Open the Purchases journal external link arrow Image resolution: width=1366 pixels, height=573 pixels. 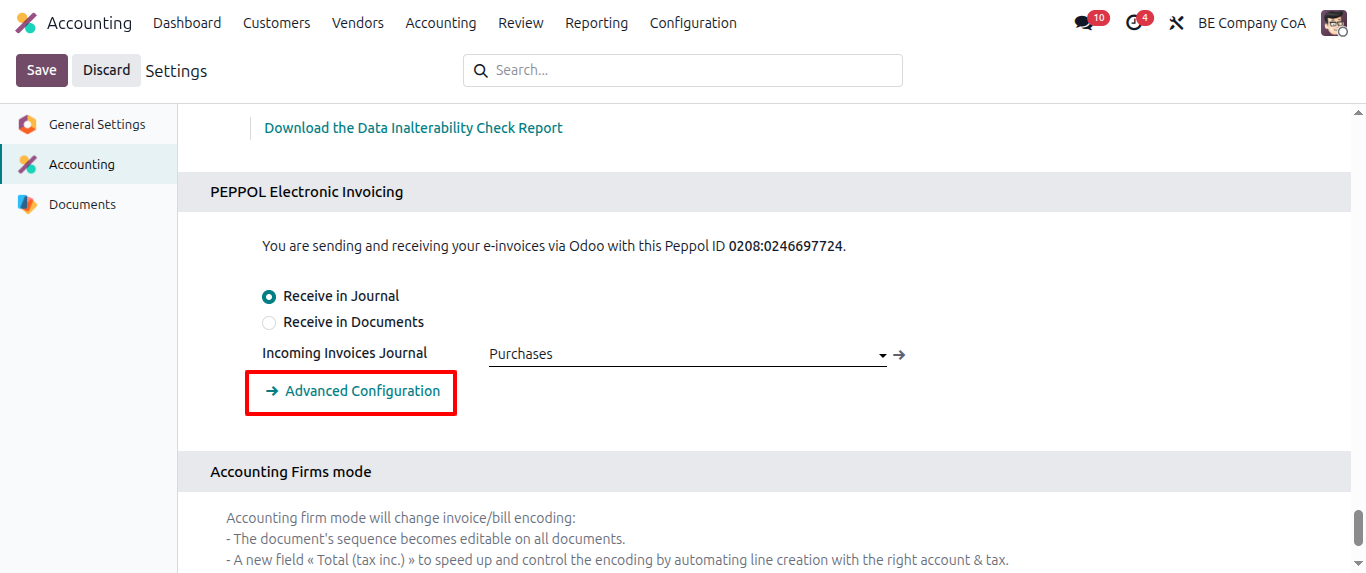click(899, 354)
